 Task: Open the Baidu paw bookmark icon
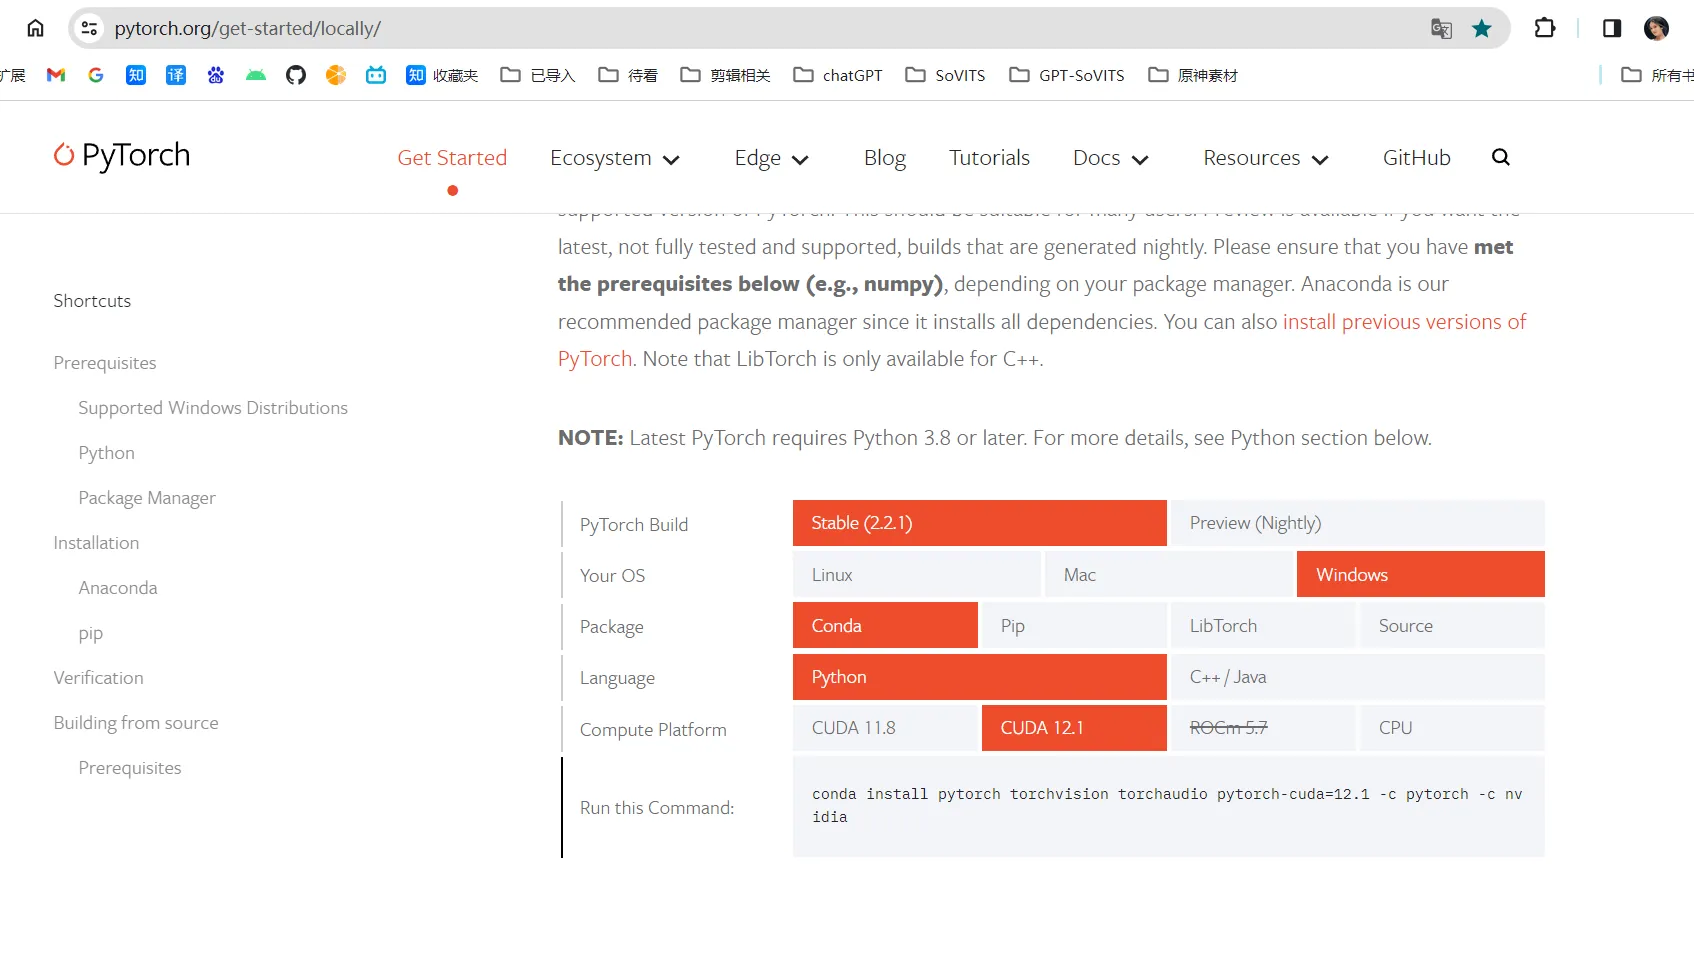[x=216, y=75]
